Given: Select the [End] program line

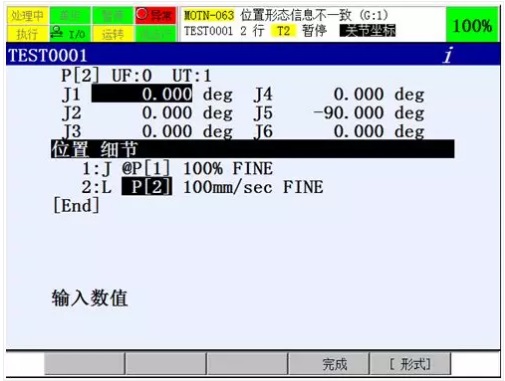Looking at the screenshot, I should [x=76, y=206].
